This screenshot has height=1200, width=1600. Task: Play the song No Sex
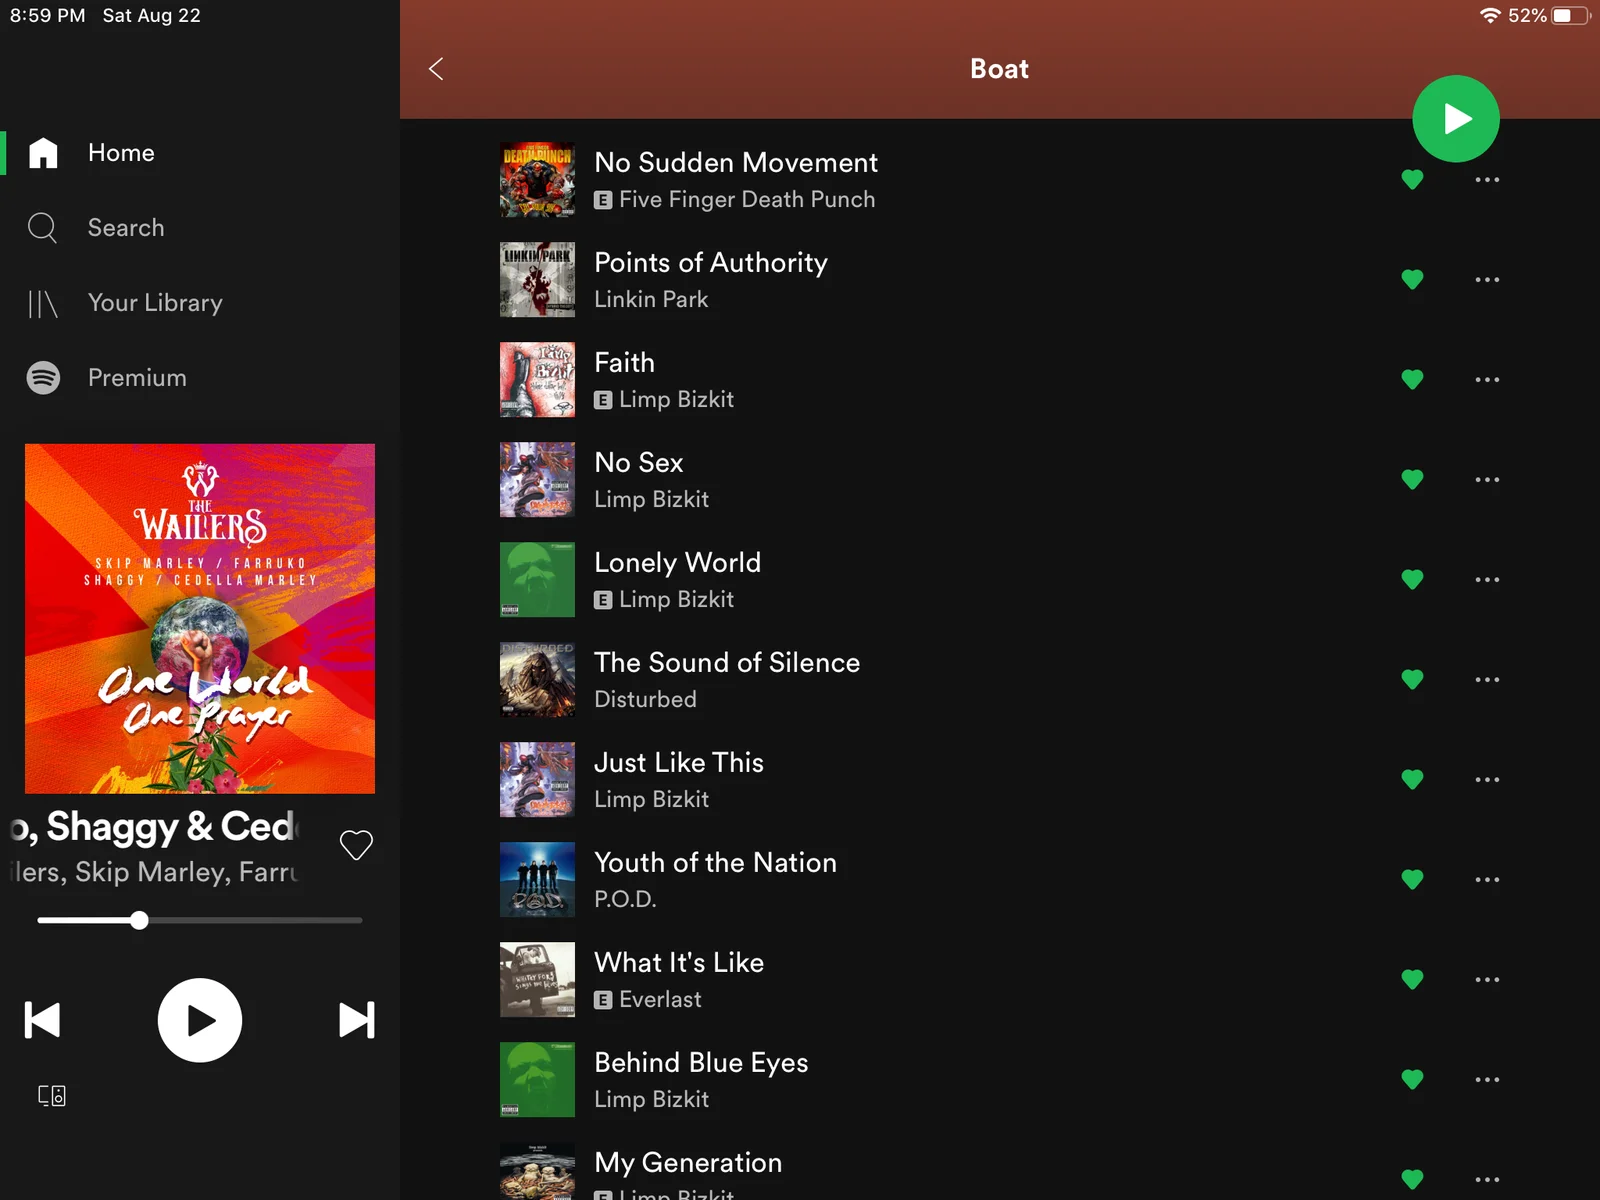pos(639,463)
